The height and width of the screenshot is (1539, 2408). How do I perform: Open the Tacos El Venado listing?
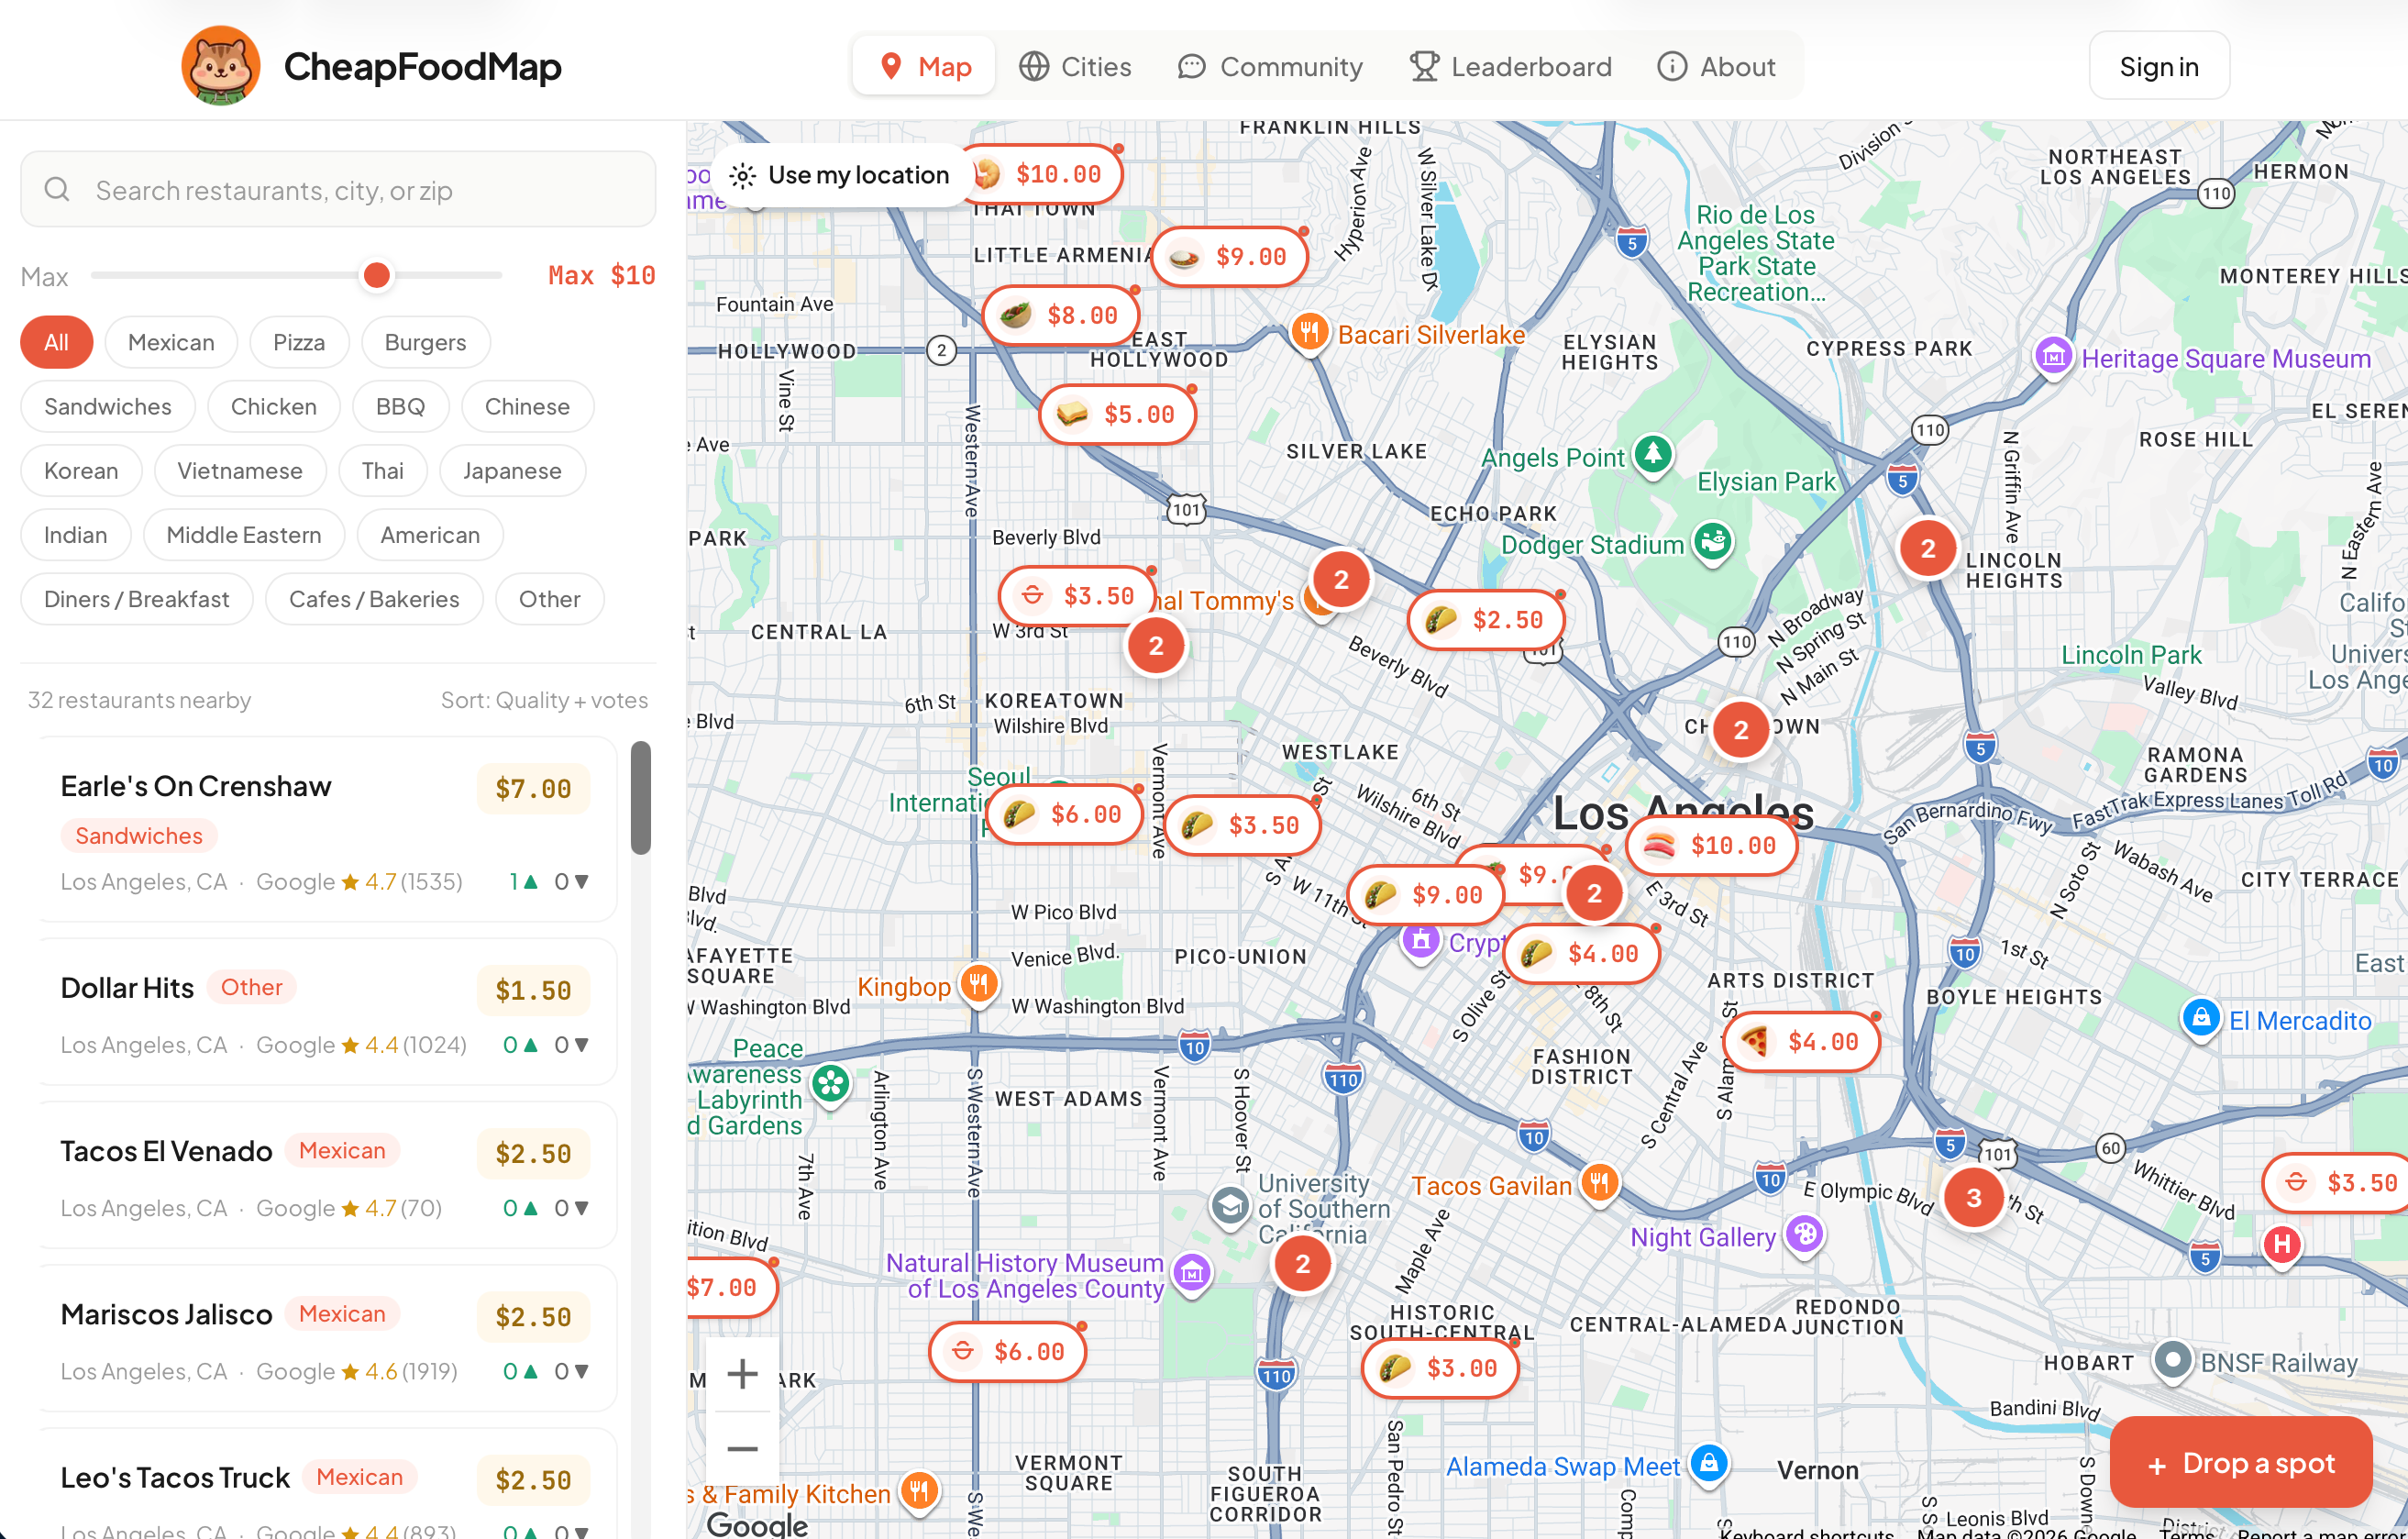pyautogui.click(x=328, y=1175)
